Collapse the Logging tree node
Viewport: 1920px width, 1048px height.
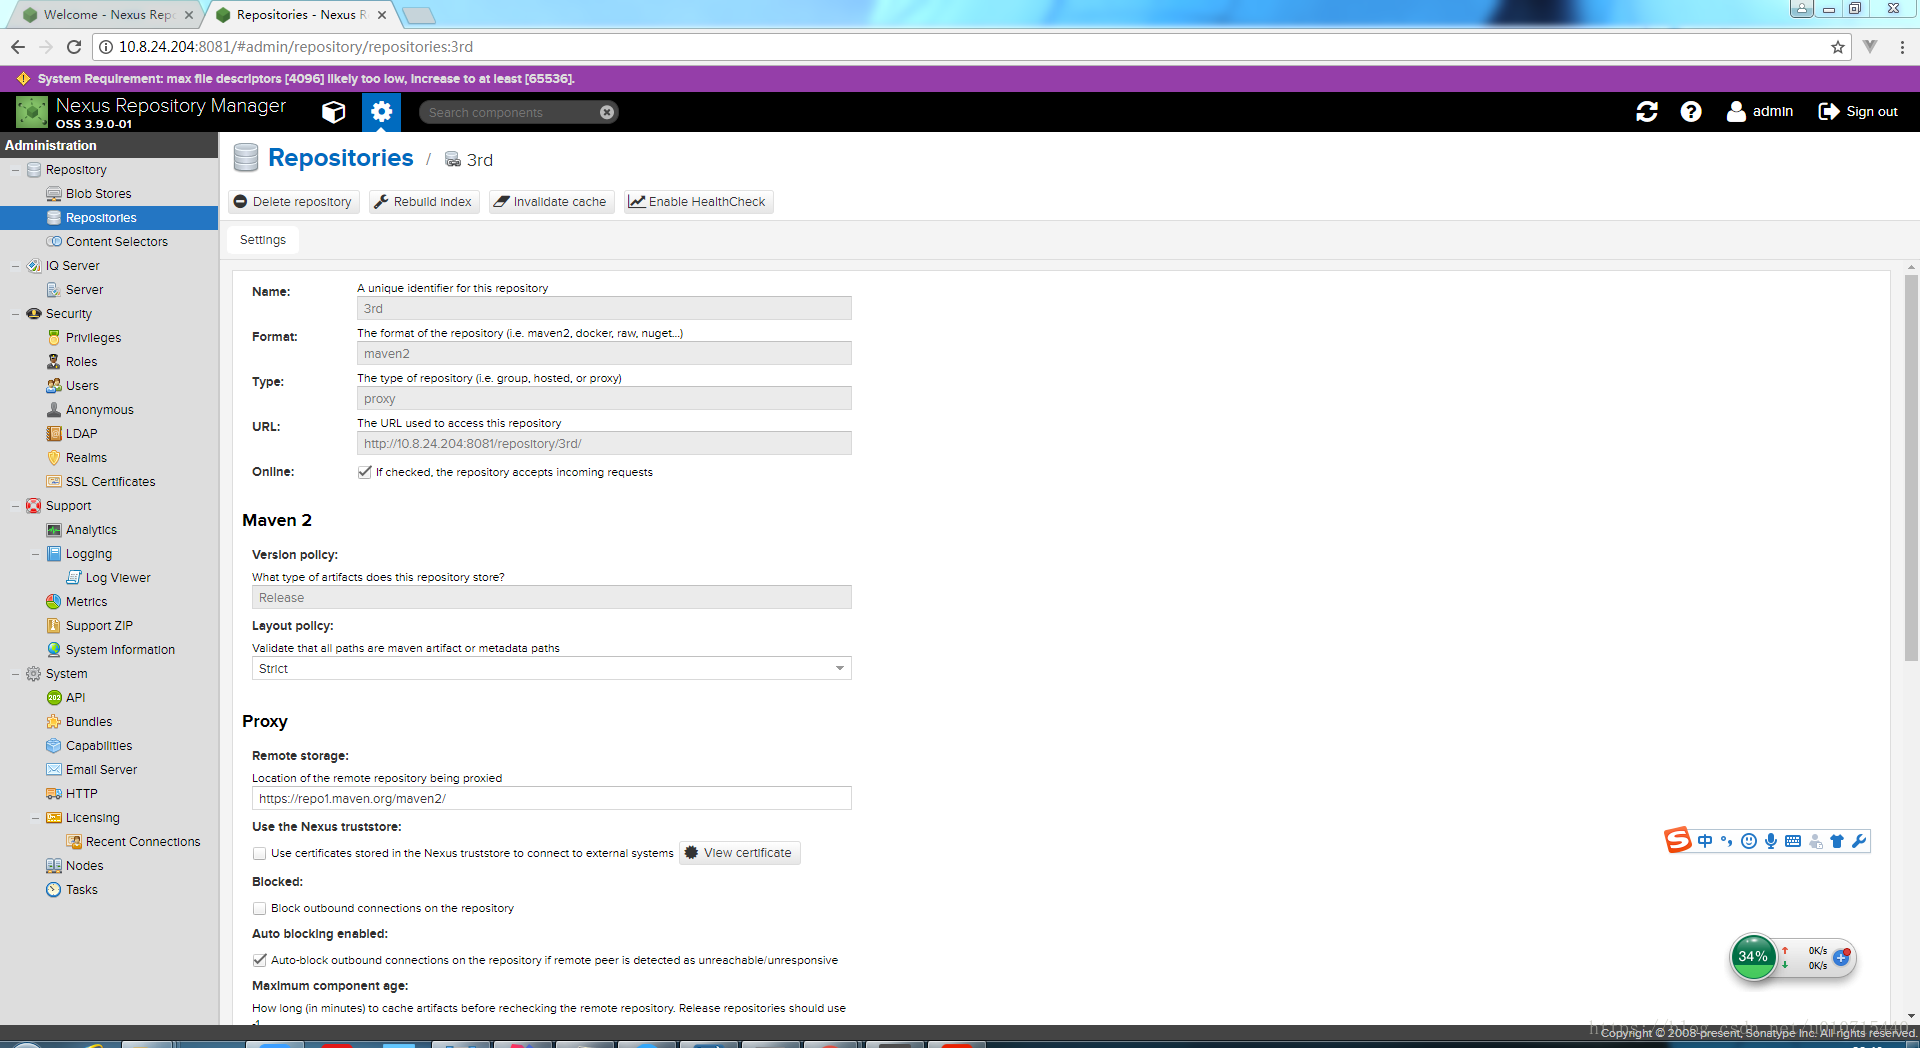pos(35,554)
